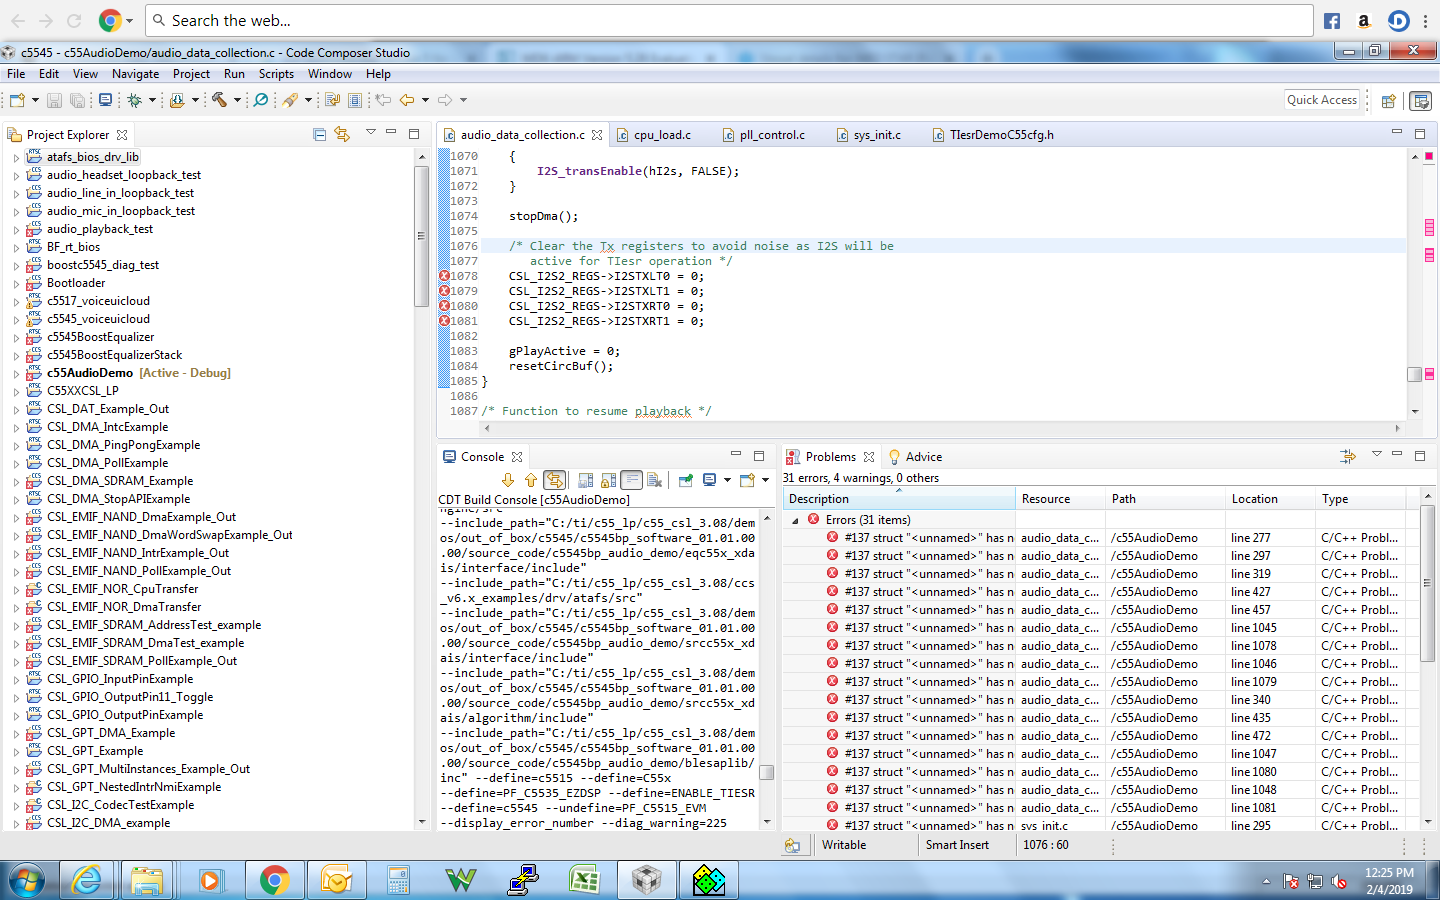Click the code editor vertical scrollbar thumb
Screen dimensions: 1440x900
point(1414,374)
